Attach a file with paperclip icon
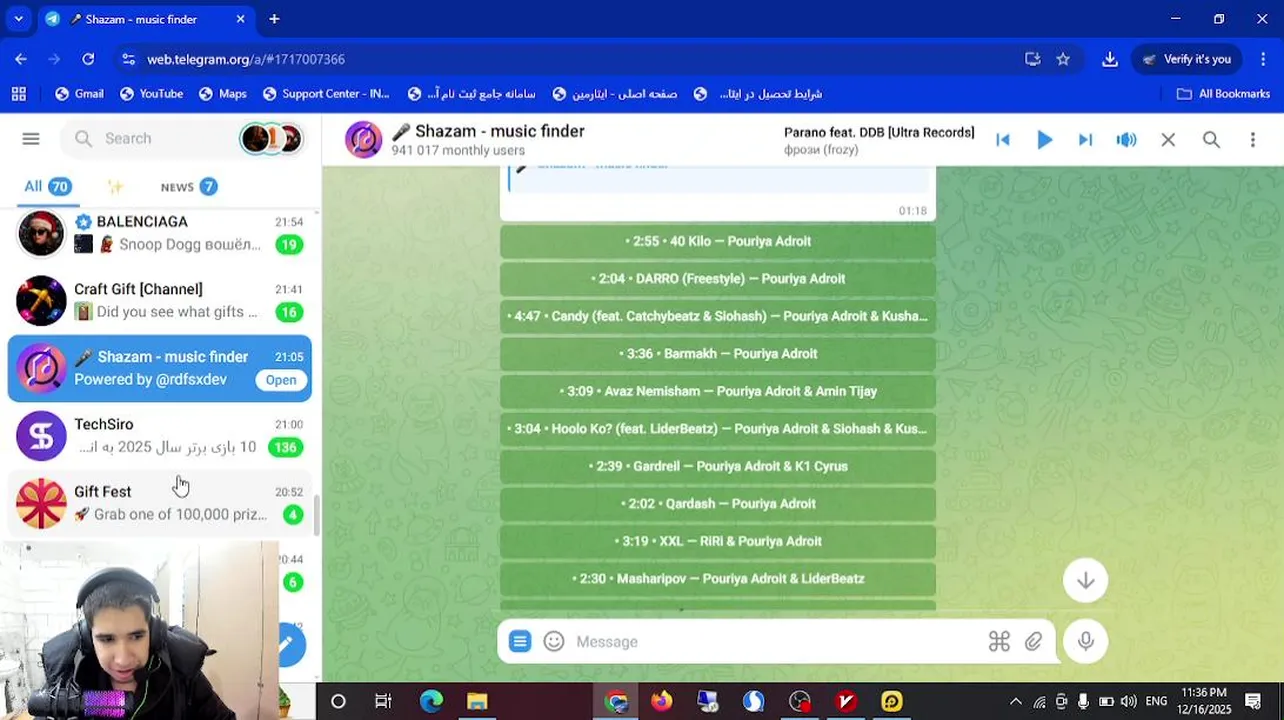 coord(1033,642)
